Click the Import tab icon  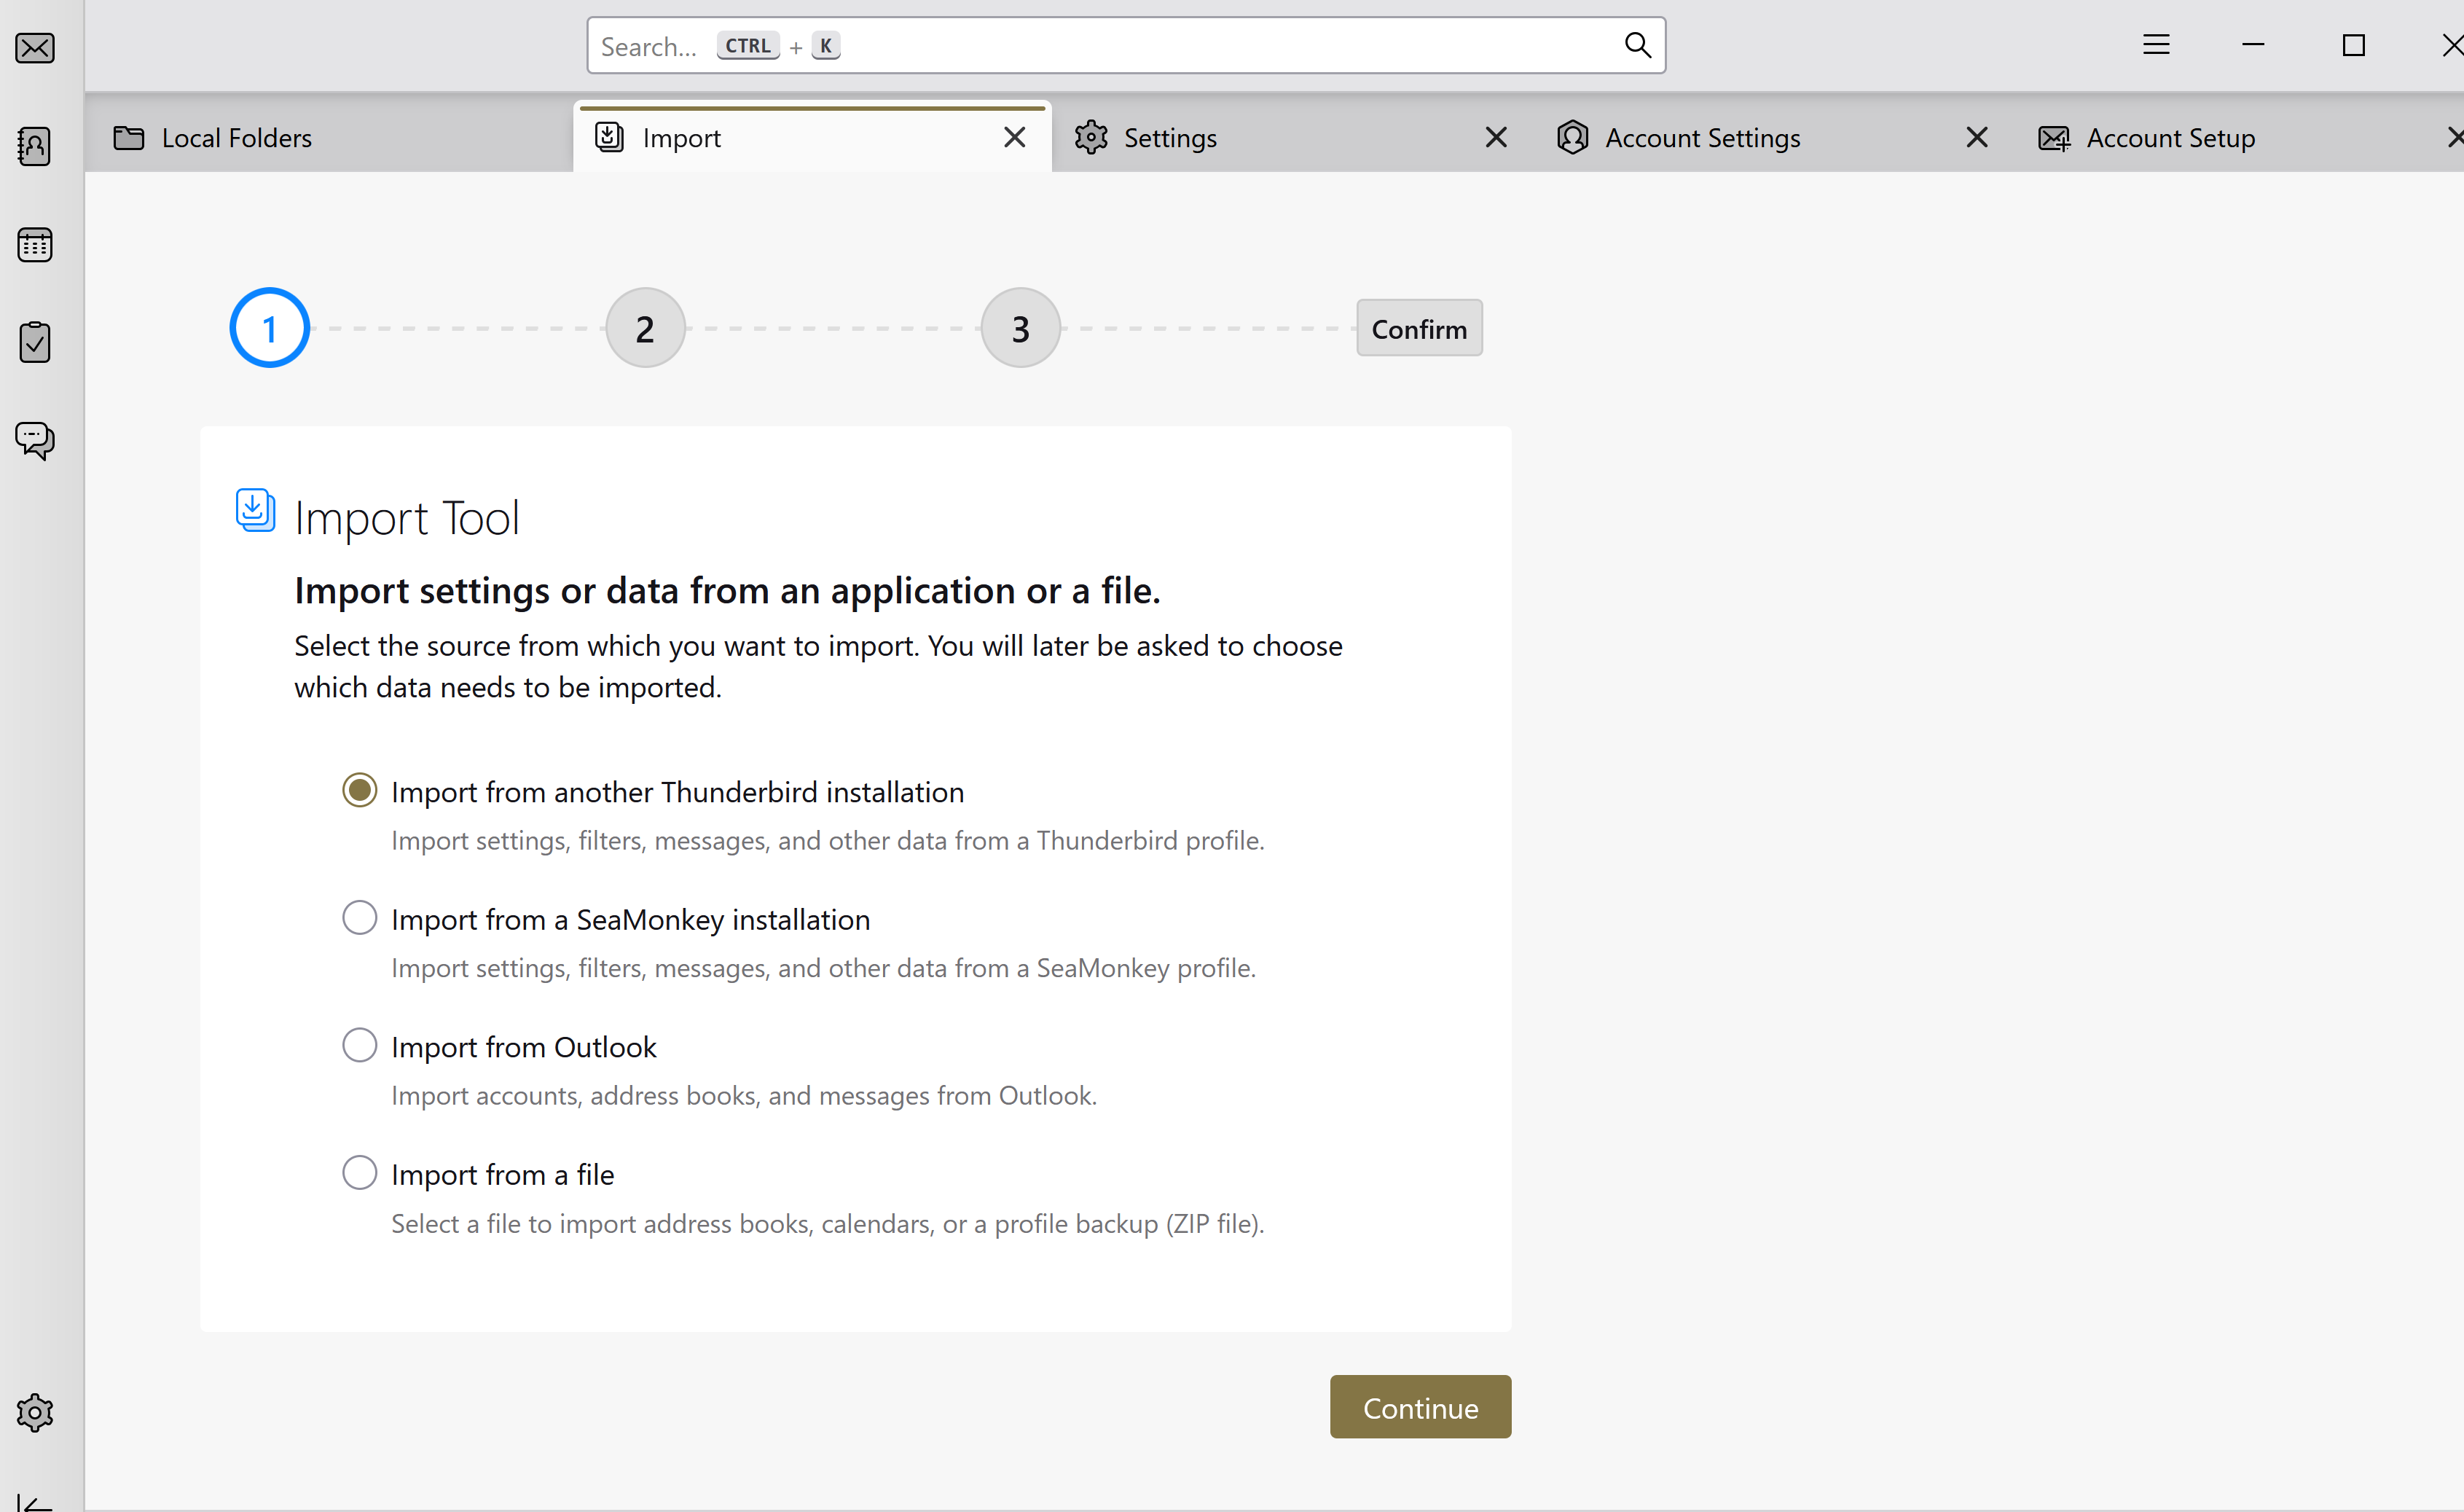coord(609,137)
